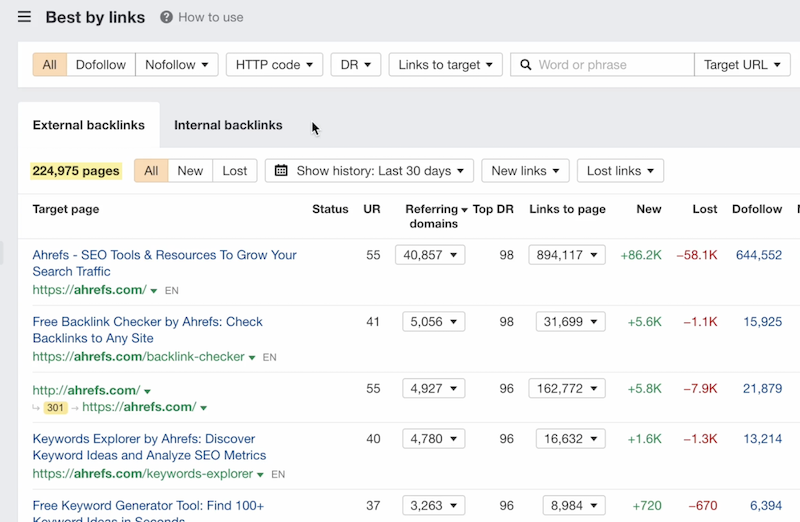Sort by Top DR column header

click(493, 209)
